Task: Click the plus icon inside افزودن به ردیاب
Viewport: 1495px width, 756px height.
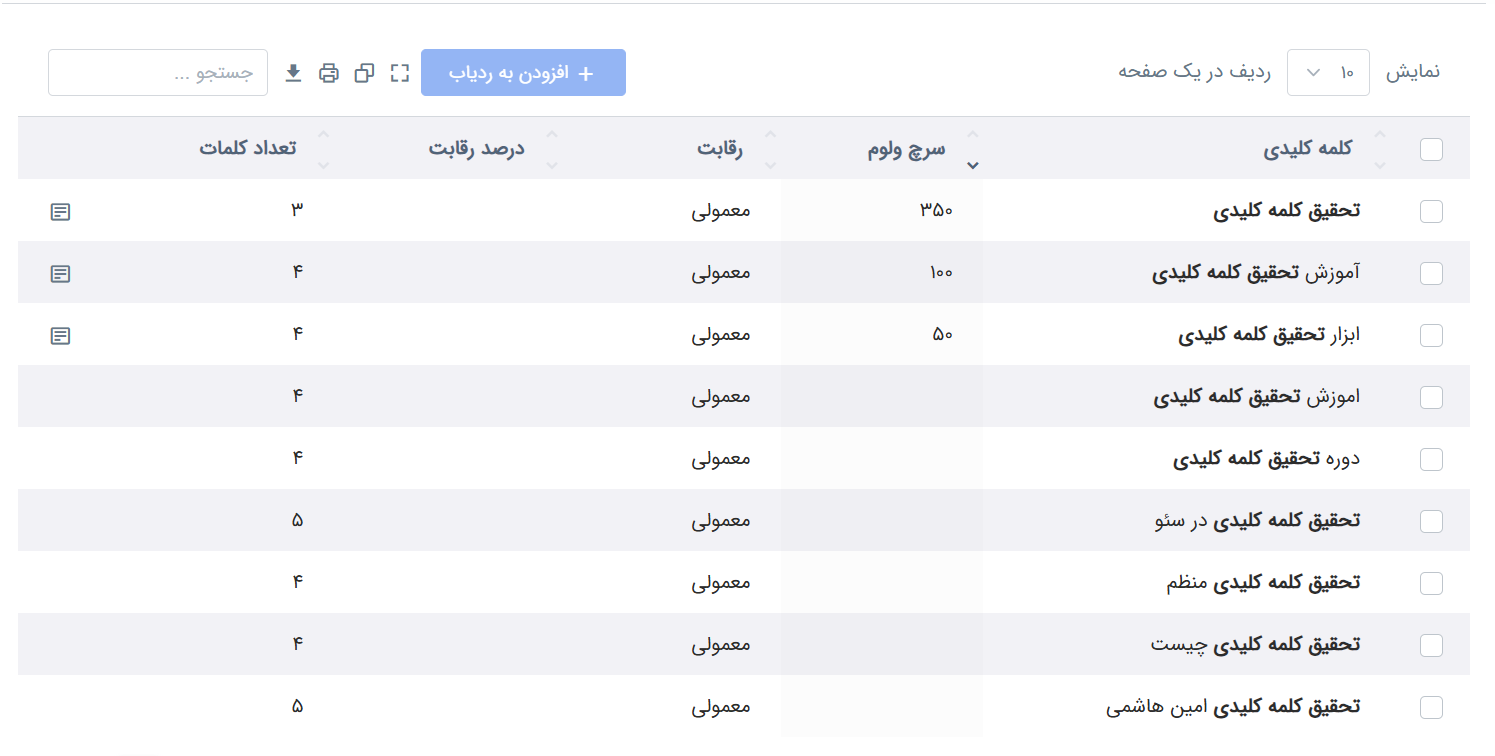Action: (588, 72)
